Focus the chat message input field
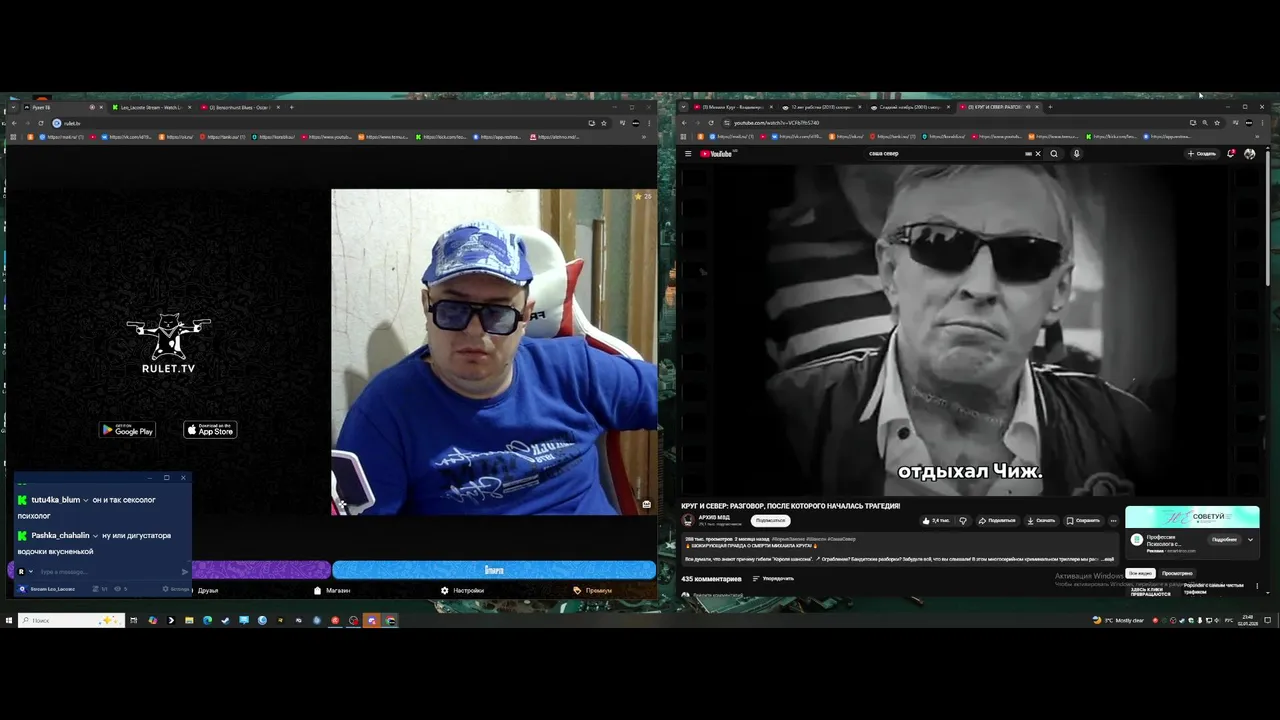 coord(108,572)
